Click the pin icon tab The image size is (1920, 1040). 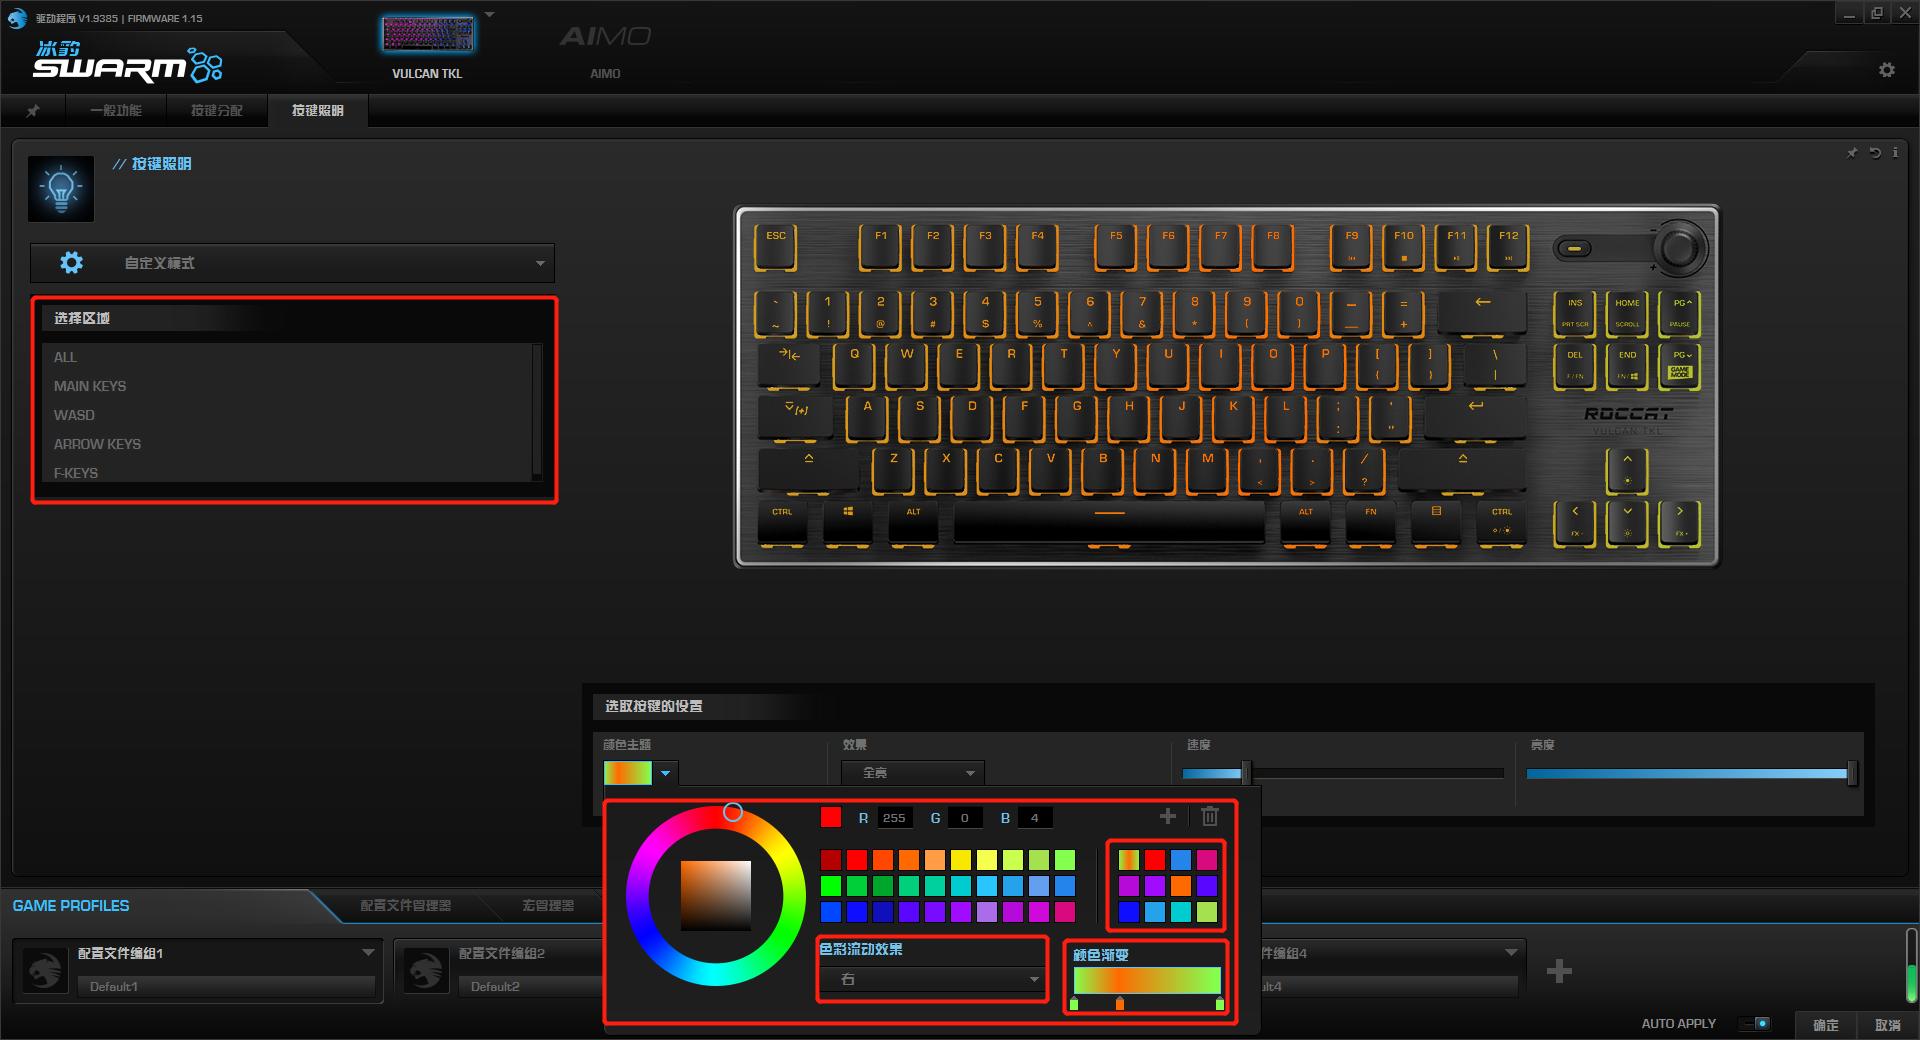[x=33, y=110]
